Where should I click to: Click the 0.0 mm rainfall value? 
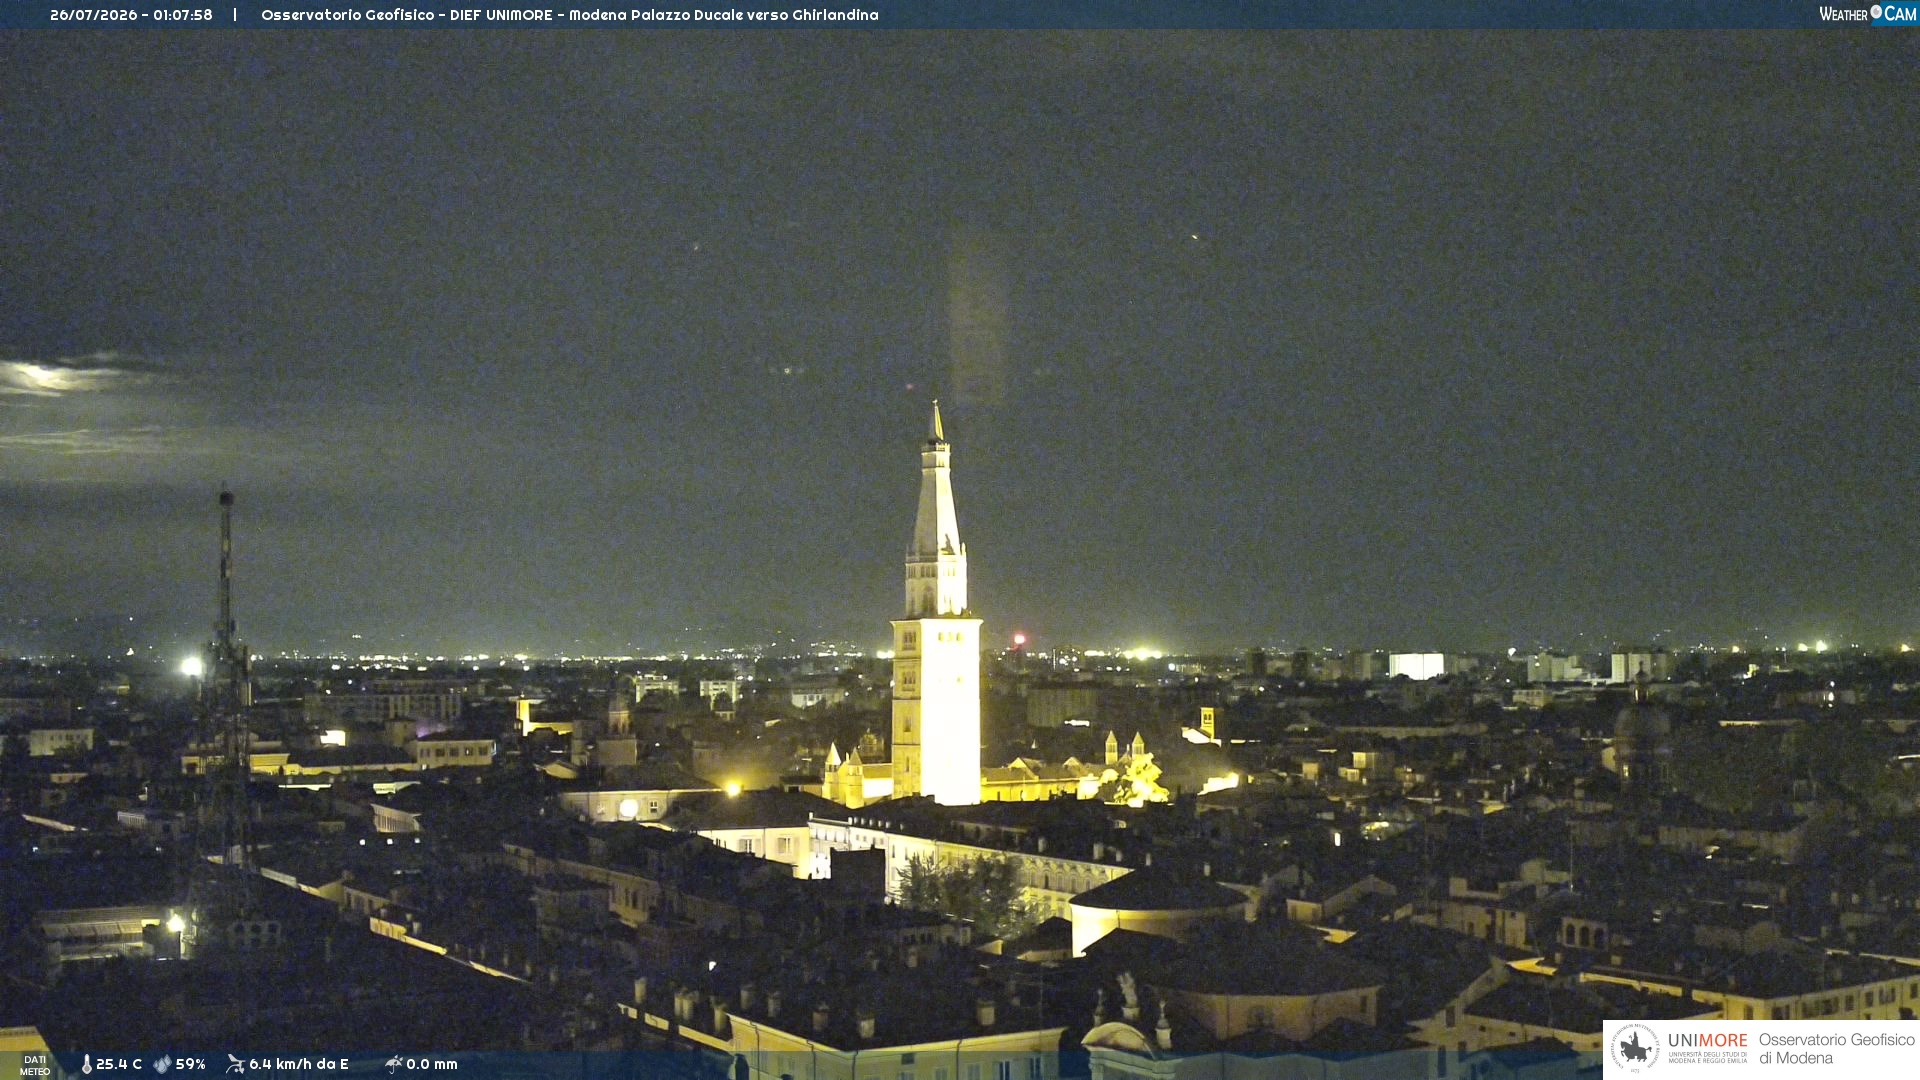pos(432,1064)
